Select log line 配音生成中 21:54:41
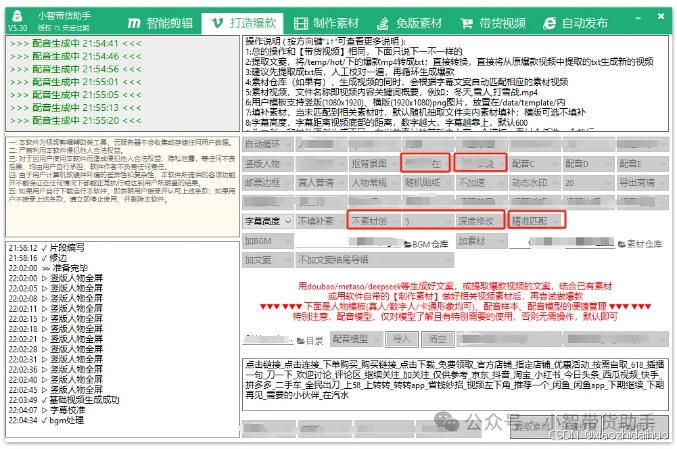The image size is (677, 449). click(76, 44)
